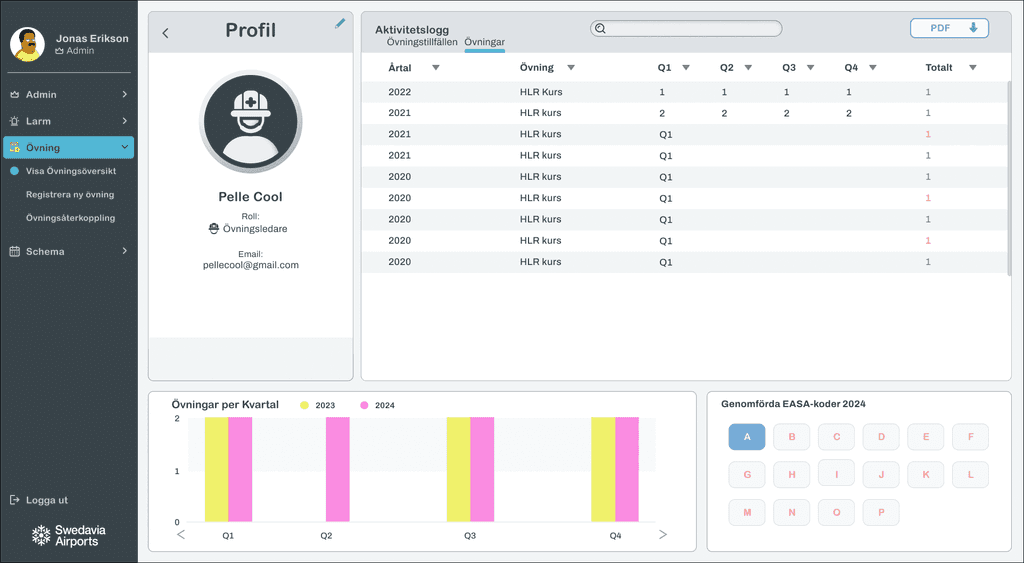Expand the Admin sidebar menu
1024x563 pixels.
tap(69, 95)
